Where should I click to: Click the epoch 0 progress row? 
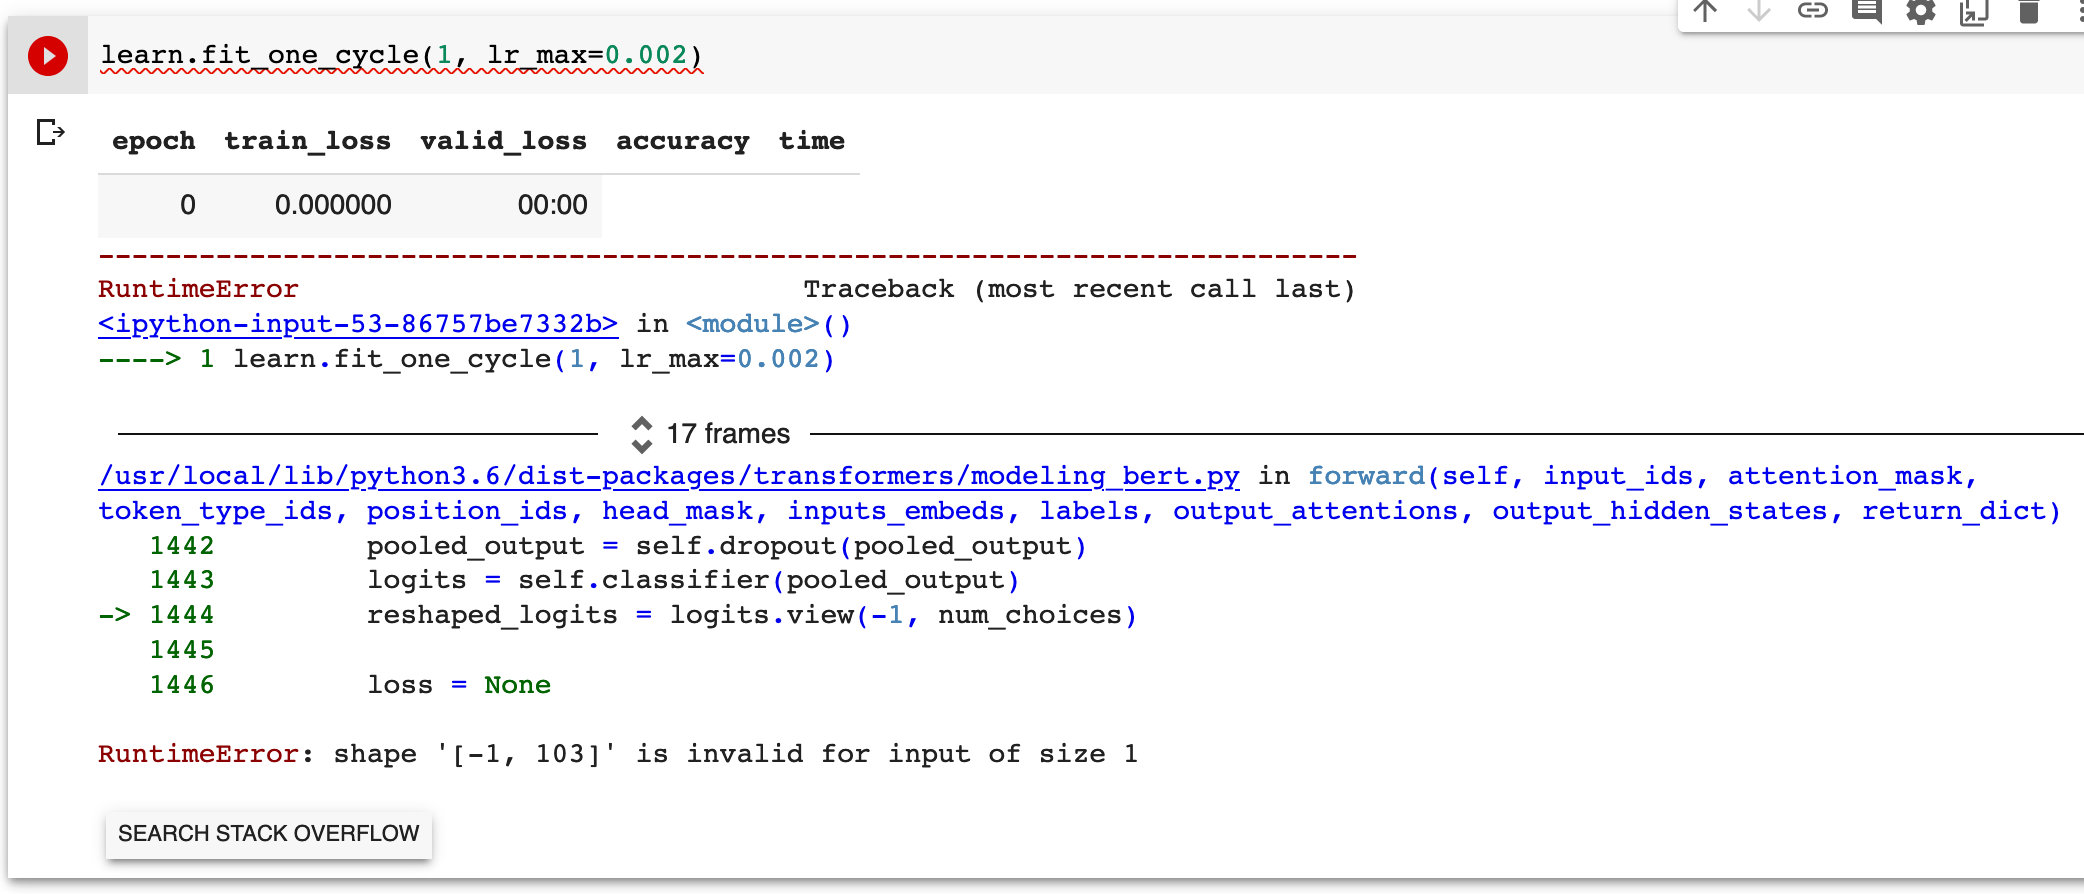click(x=349, y=206)
